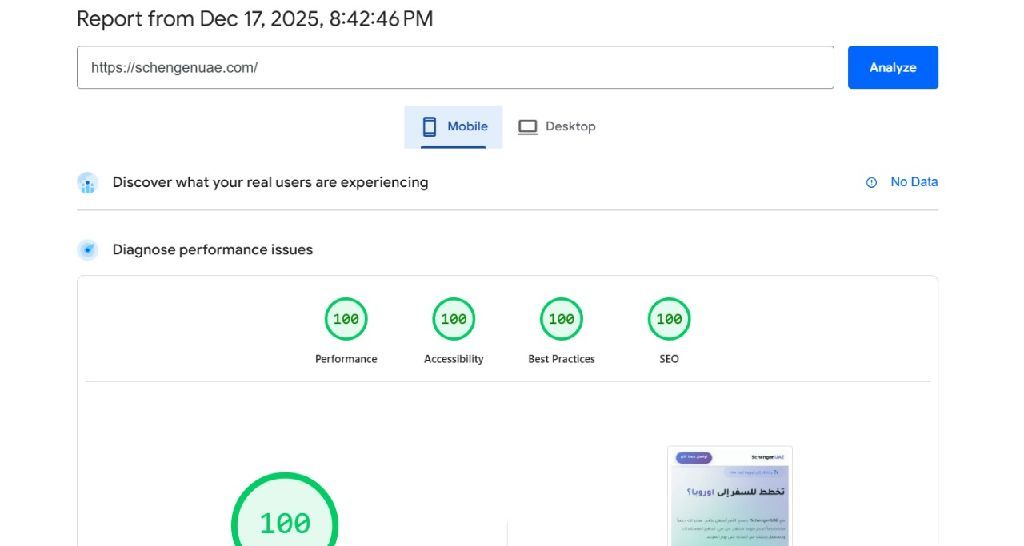Image resolution: width=1024 pixels, height=546 pixels.
Task: Click the mobile phone icon
Action: pos(430,127)
